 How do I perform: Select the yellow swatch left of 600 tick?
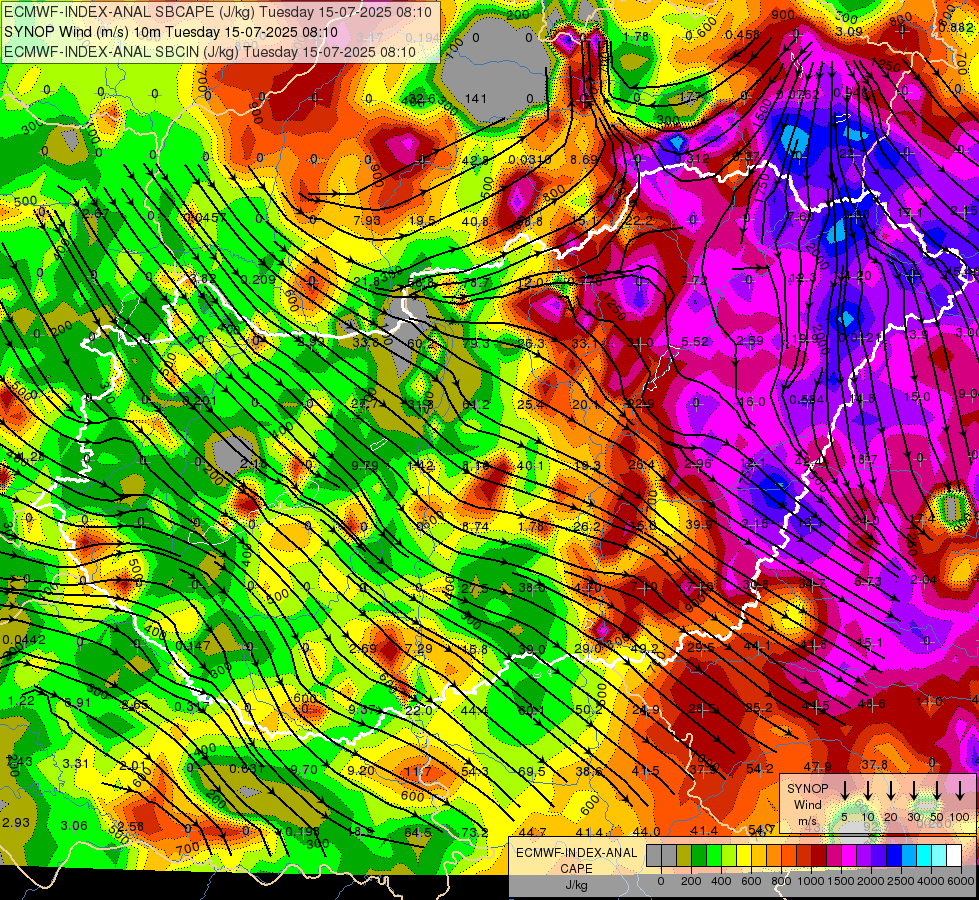pos(744,855)
